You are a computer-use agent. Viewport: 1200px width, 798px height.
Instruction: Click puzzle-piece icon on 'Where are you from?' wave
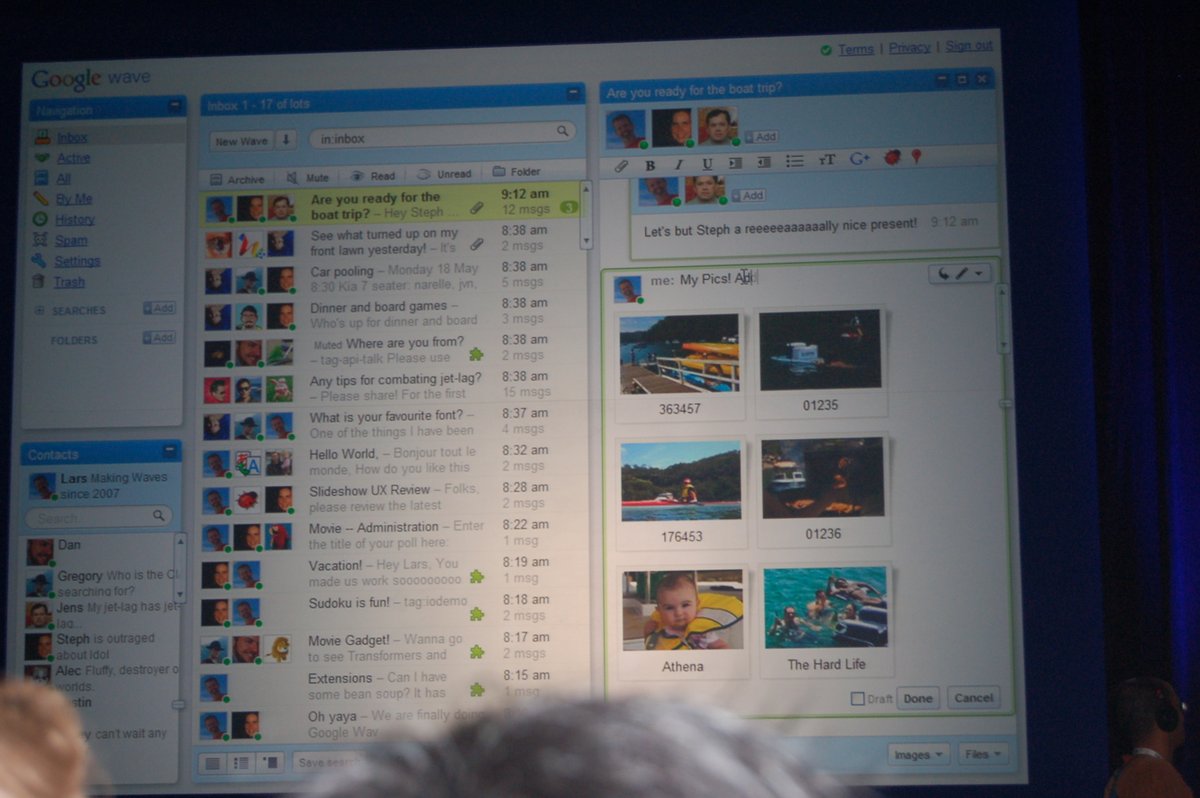pos(477,353)
